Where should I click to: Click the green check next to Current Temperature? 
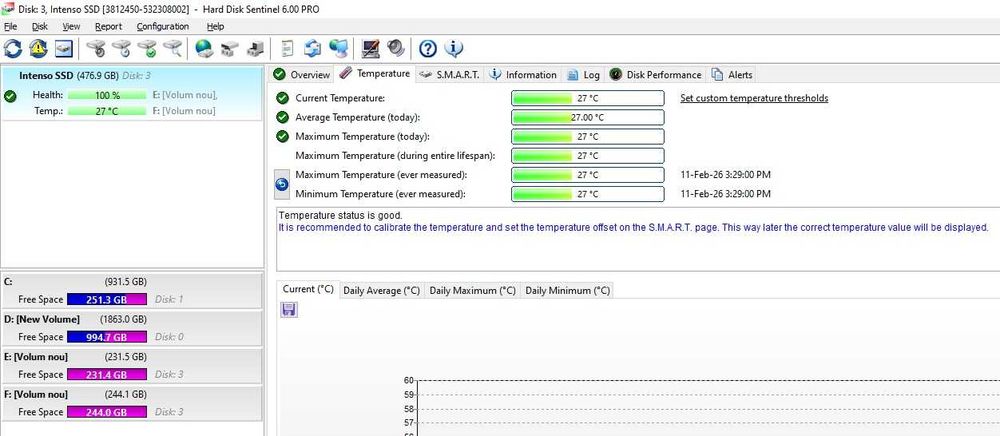pyautogui.click(x=282, y=98)
